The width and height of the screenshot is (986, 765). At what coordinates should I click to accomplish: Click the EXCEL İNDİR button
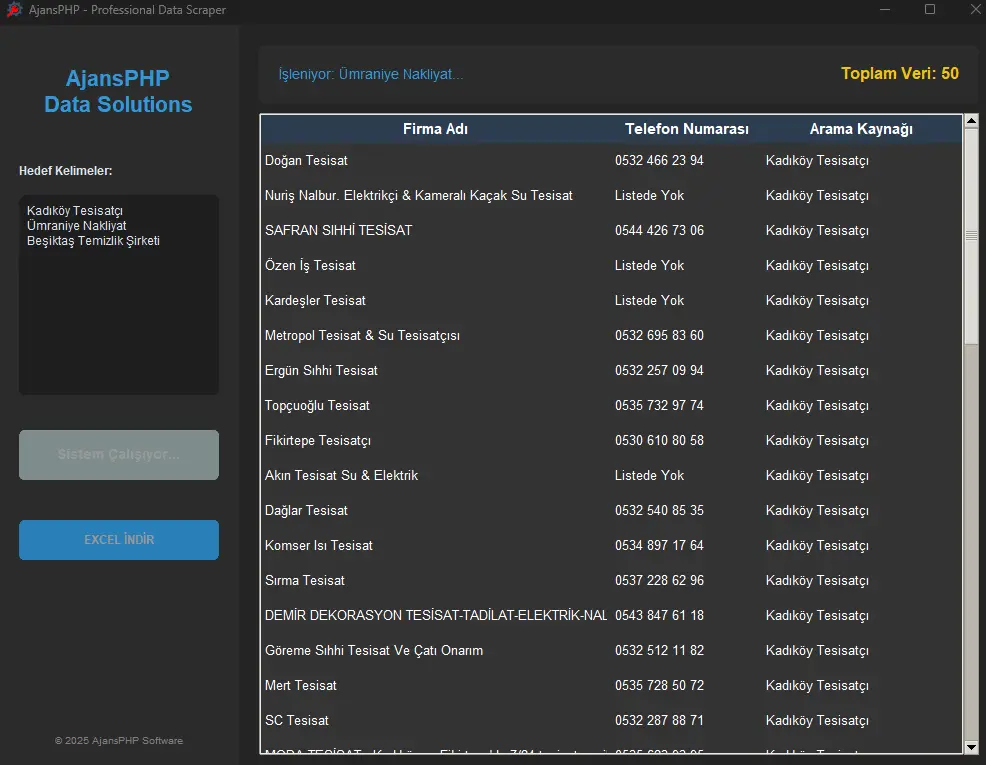(119, 540)
